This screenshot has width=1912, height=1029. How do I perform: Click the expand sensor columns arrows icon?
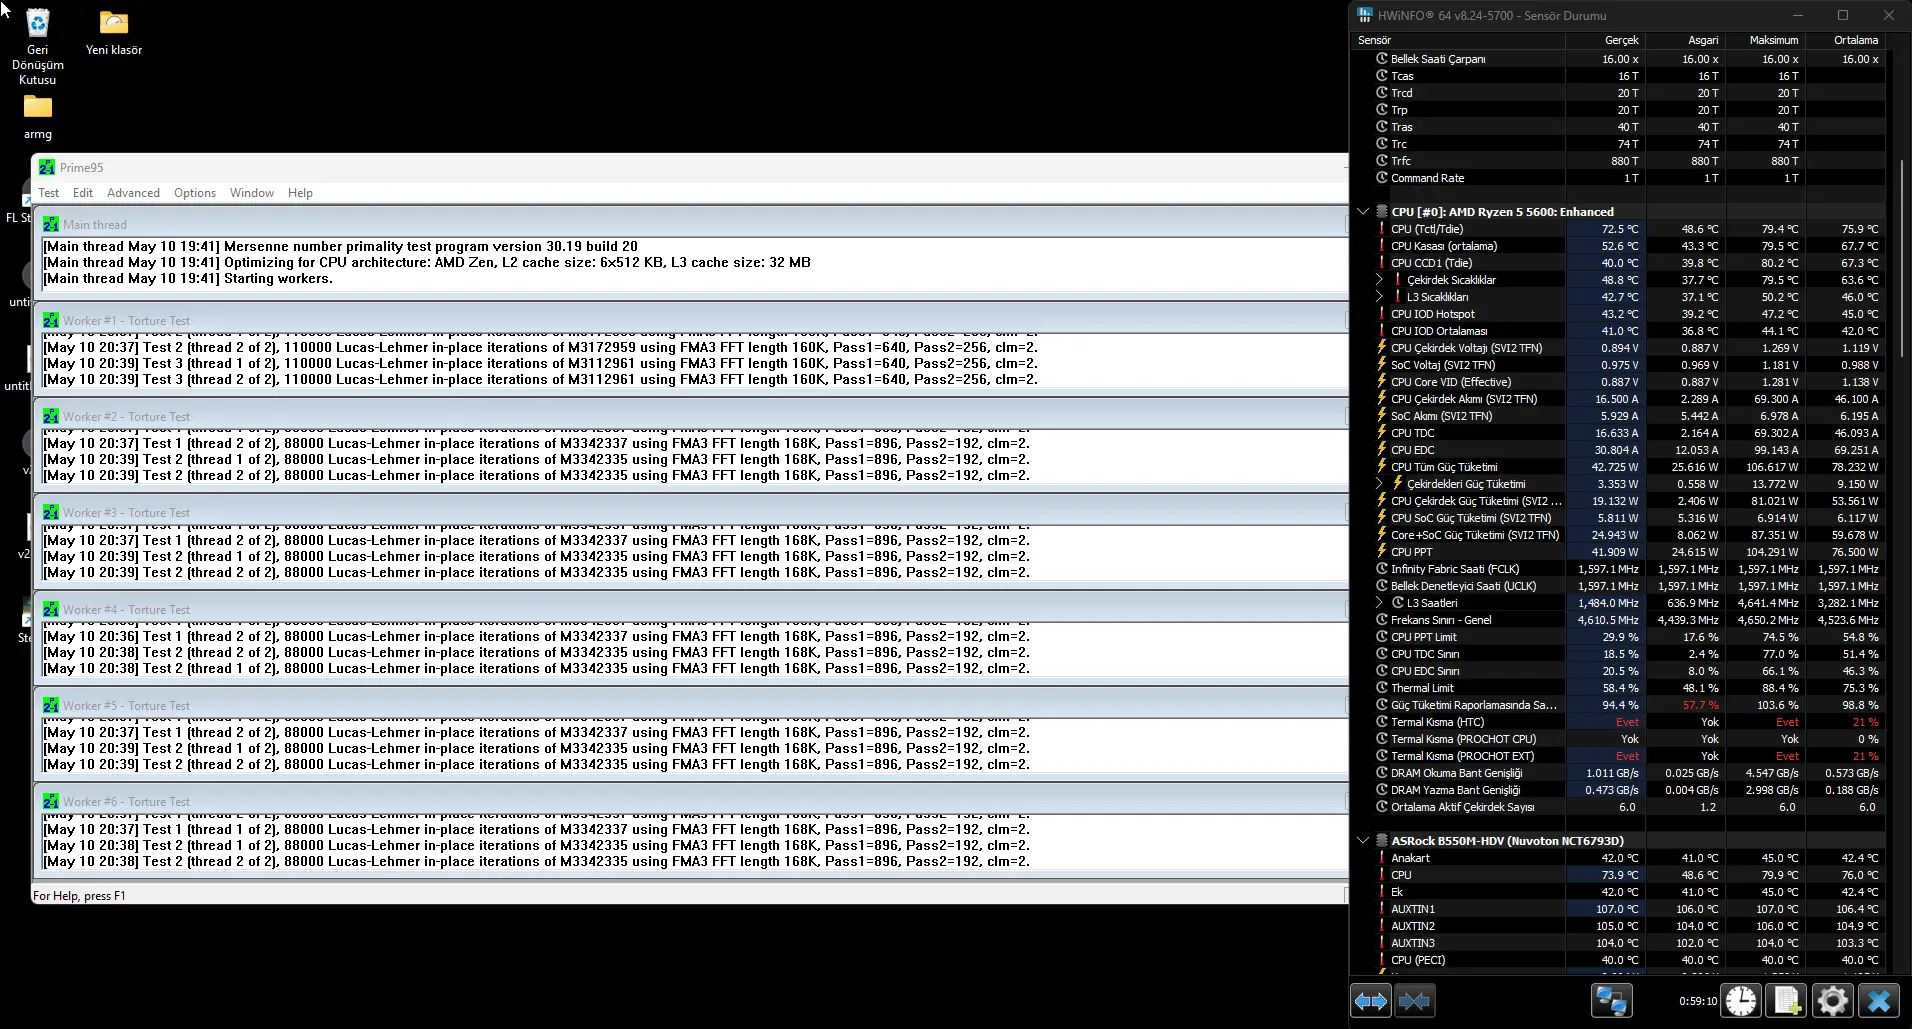(1370, 1000)
